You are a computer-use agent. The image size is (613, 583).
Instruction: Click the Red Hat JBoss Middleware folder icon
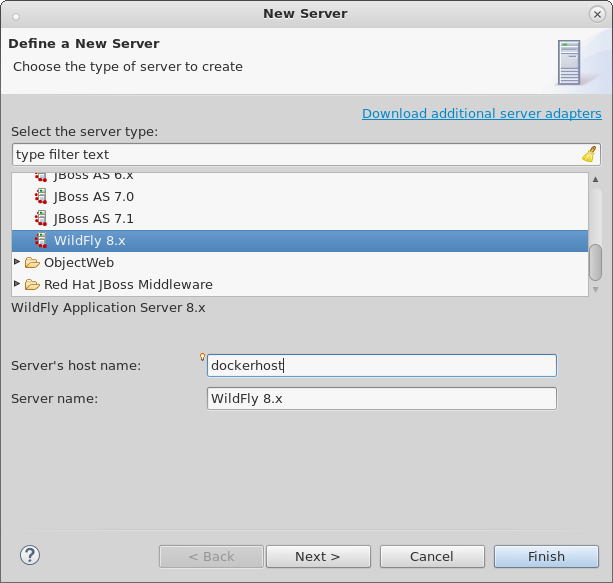(x=32, y=285)
